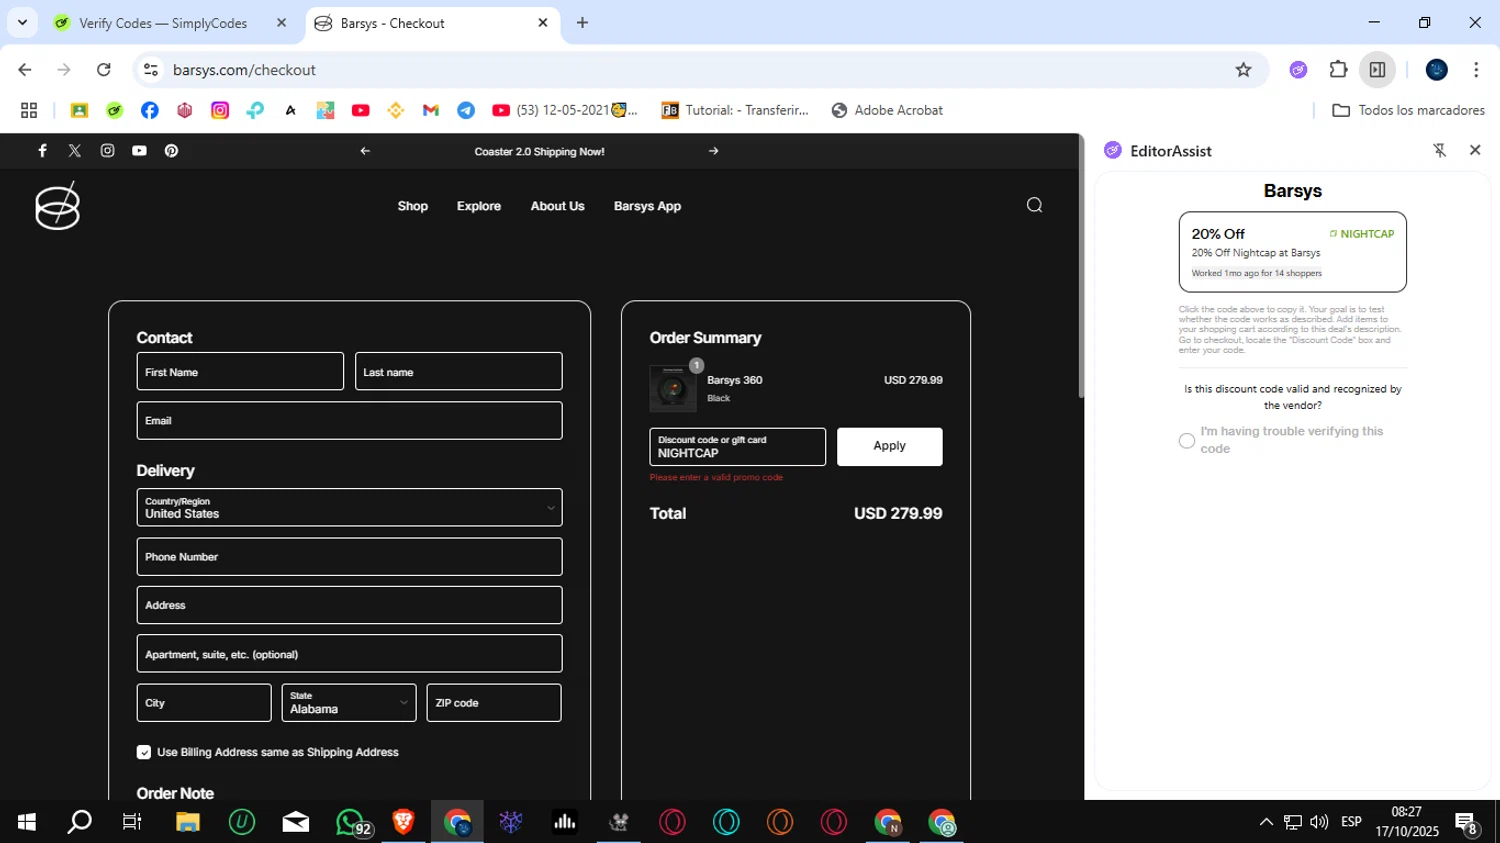
Task: Open the Chrome profile avatar
Action: point(1437,70)
